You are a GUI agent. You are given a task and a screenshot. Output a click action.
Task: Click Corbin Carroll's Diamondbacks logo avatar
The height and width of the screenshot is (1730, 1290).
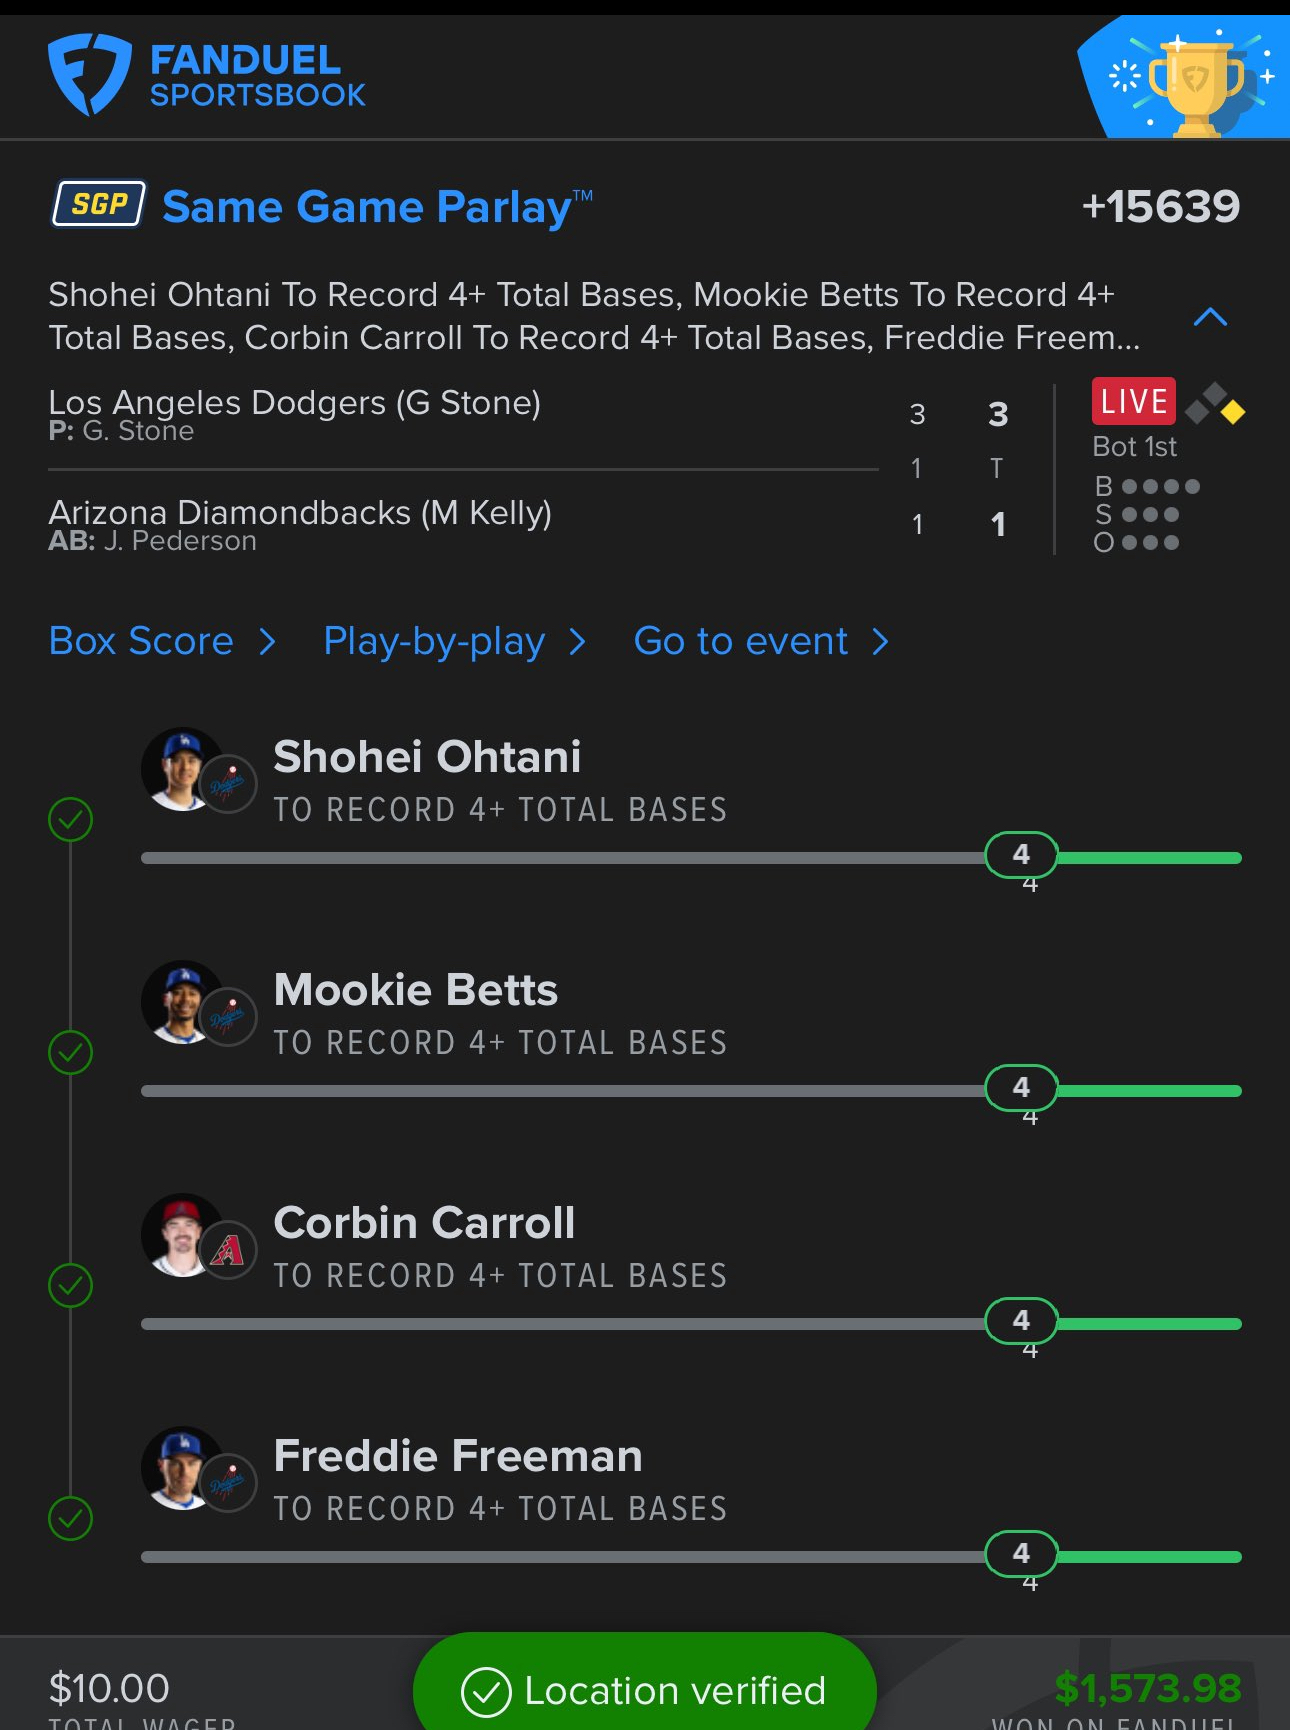coord(228,1250)
